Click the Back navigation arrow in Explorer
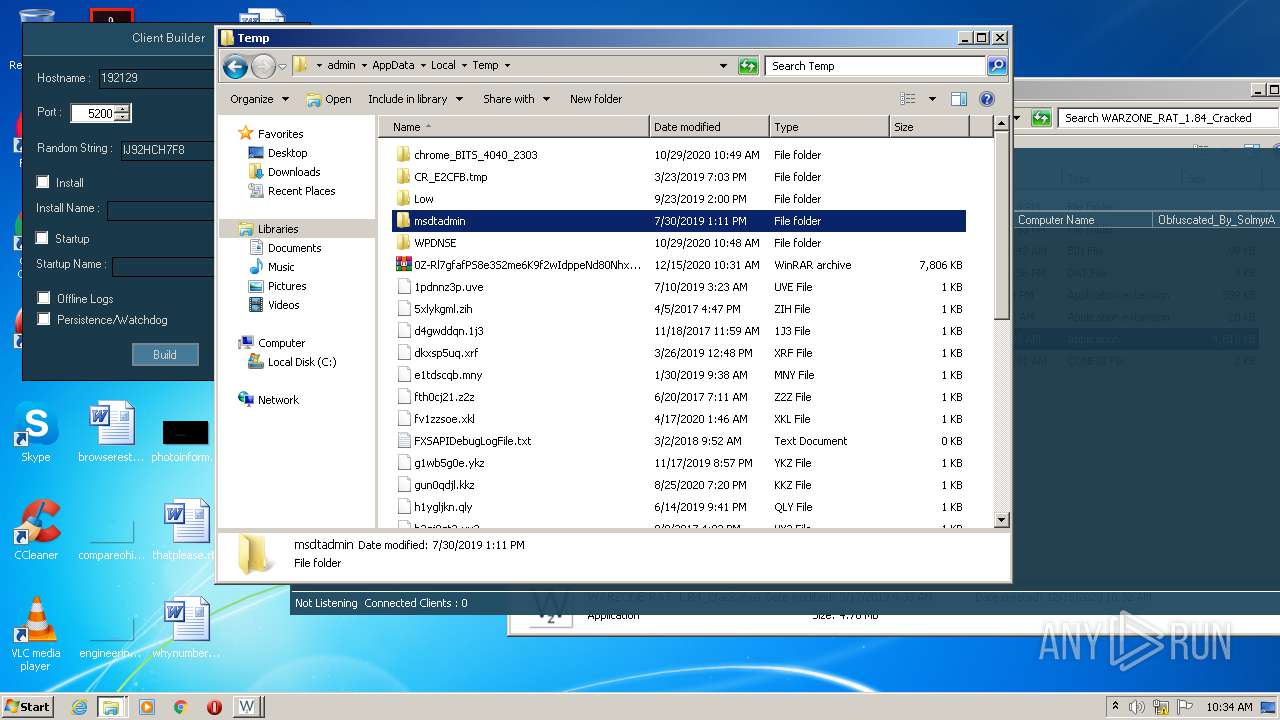This screenshot has height=720, width=1280. click(x=235, y=67)
